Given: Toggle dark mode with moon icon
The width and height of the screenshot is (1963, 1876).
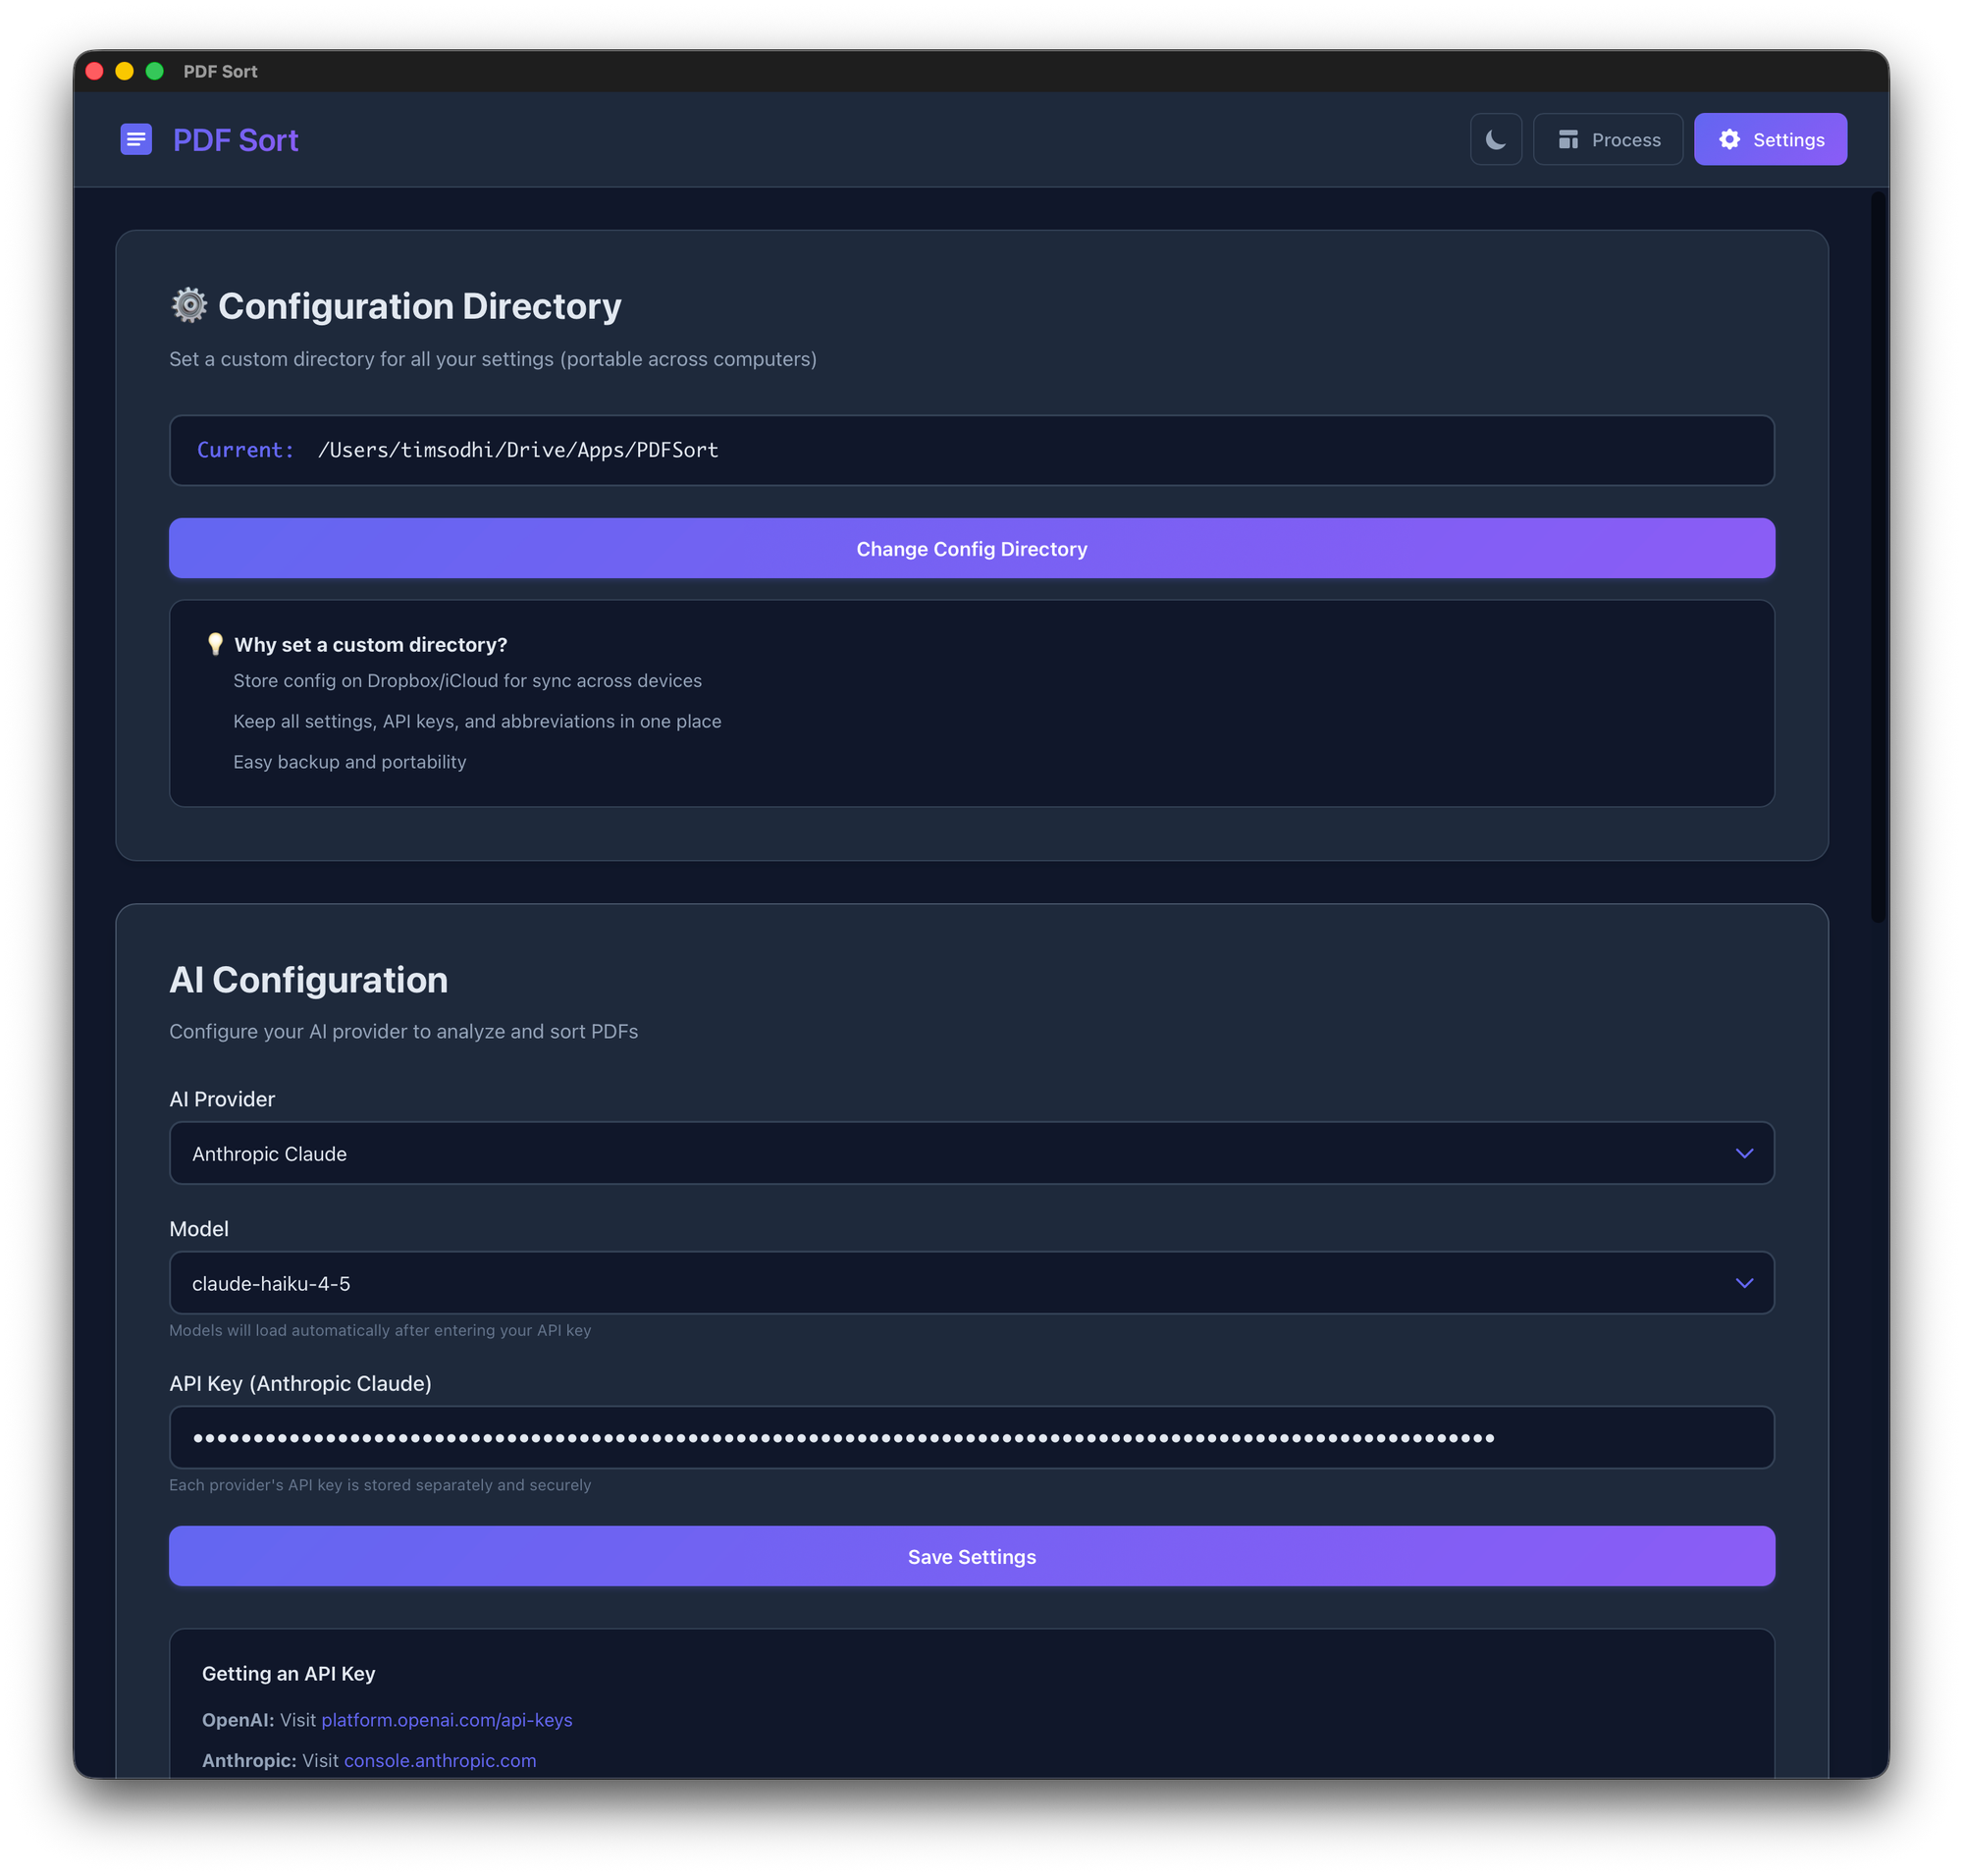Looking at the screenshot, I should point(1495,139).
